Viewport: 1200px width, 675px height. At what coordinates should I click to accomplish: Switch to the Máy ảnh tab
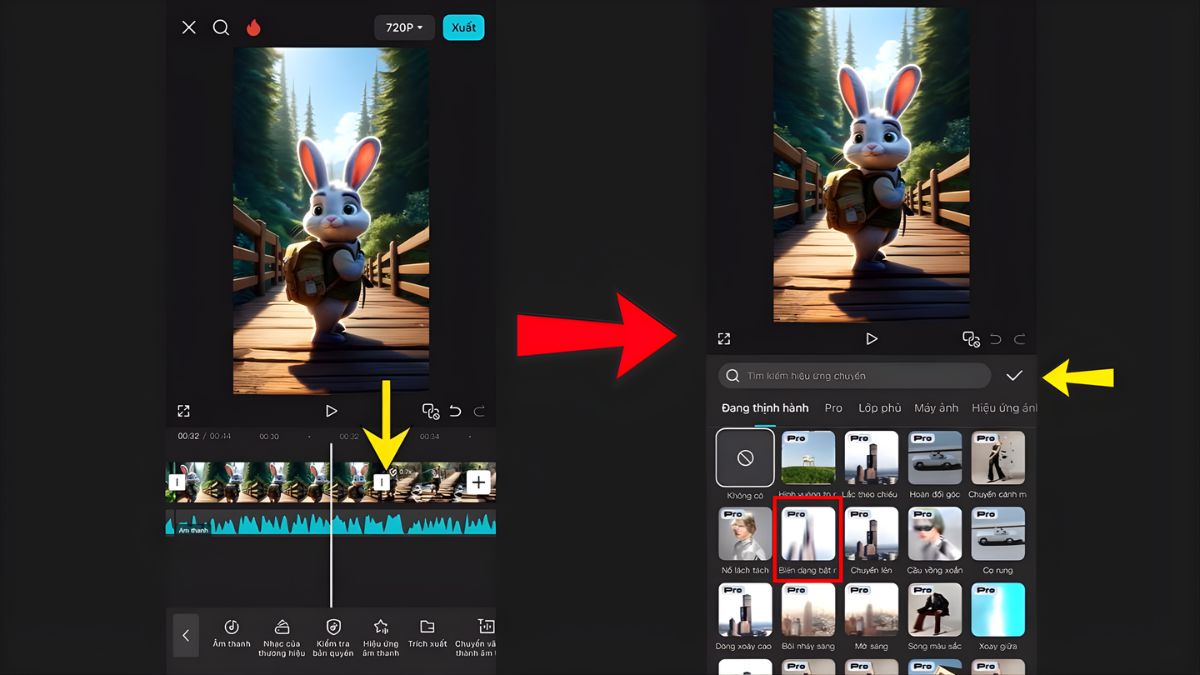tap(936, 408)
